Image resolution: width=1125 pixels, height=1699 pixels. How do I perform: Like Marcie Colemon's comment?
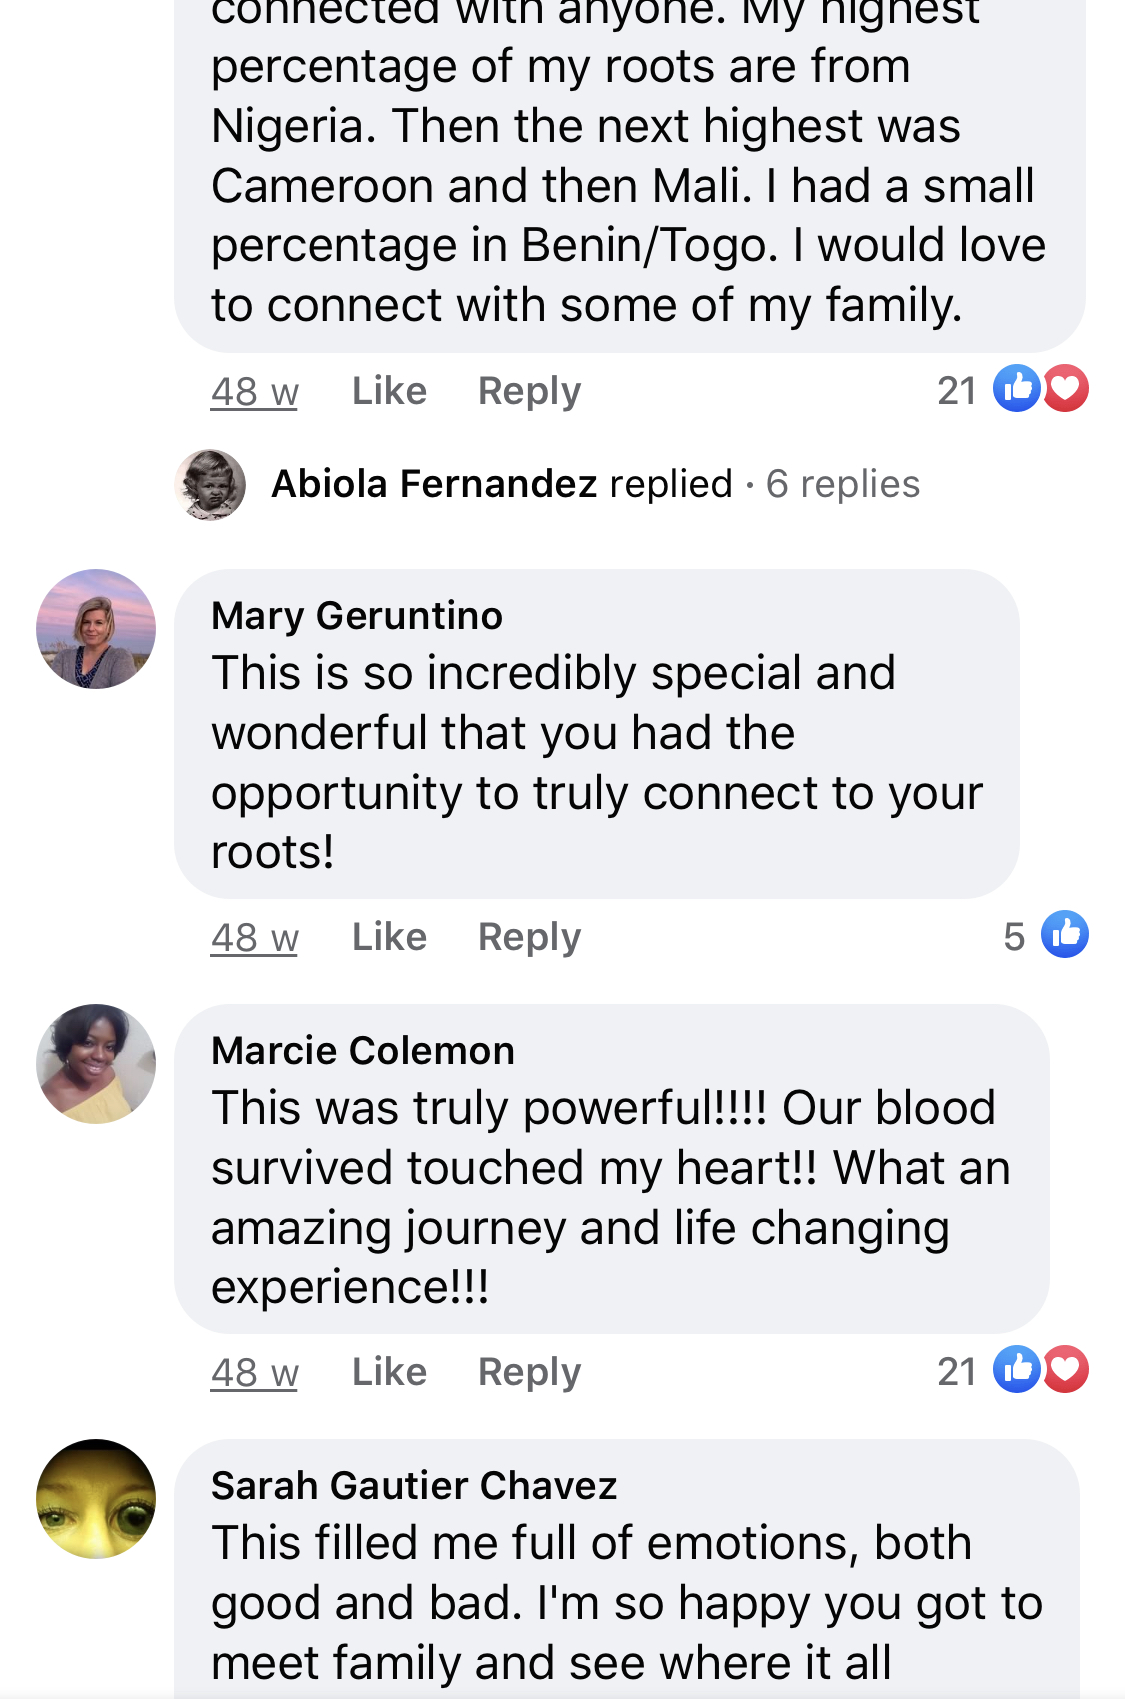tap(389, 1372)
